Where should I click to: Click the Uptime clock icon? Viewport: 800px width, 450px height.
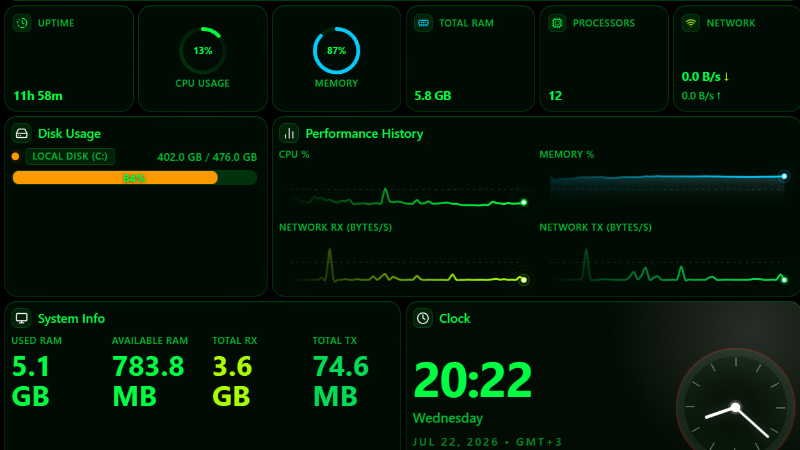tap(22, 23)
